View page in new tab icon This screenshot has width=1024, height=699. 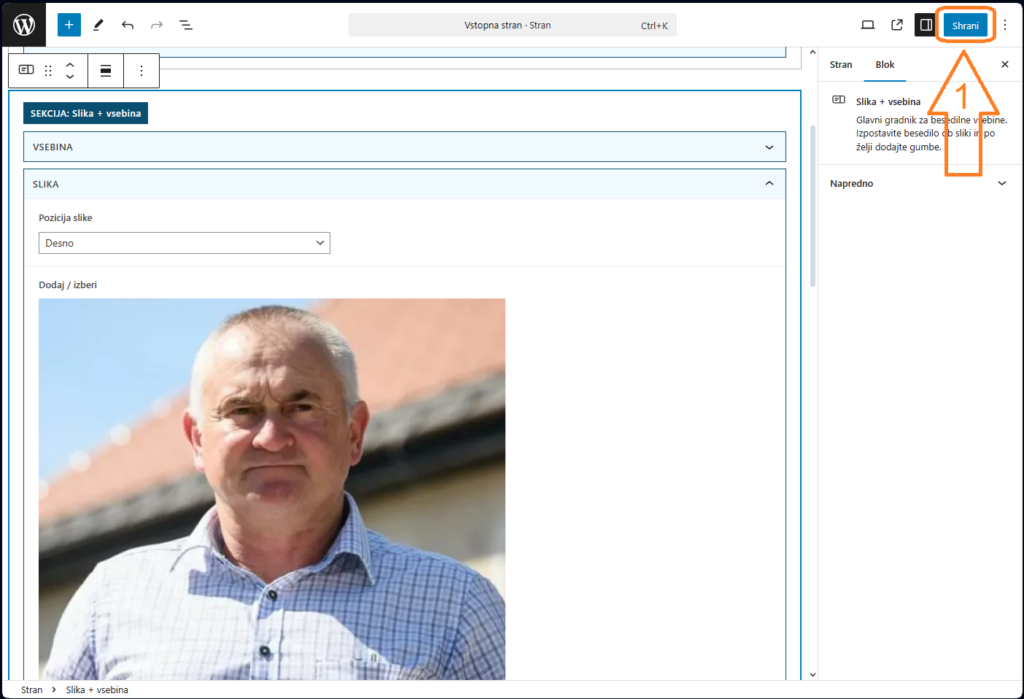(897, 25)
